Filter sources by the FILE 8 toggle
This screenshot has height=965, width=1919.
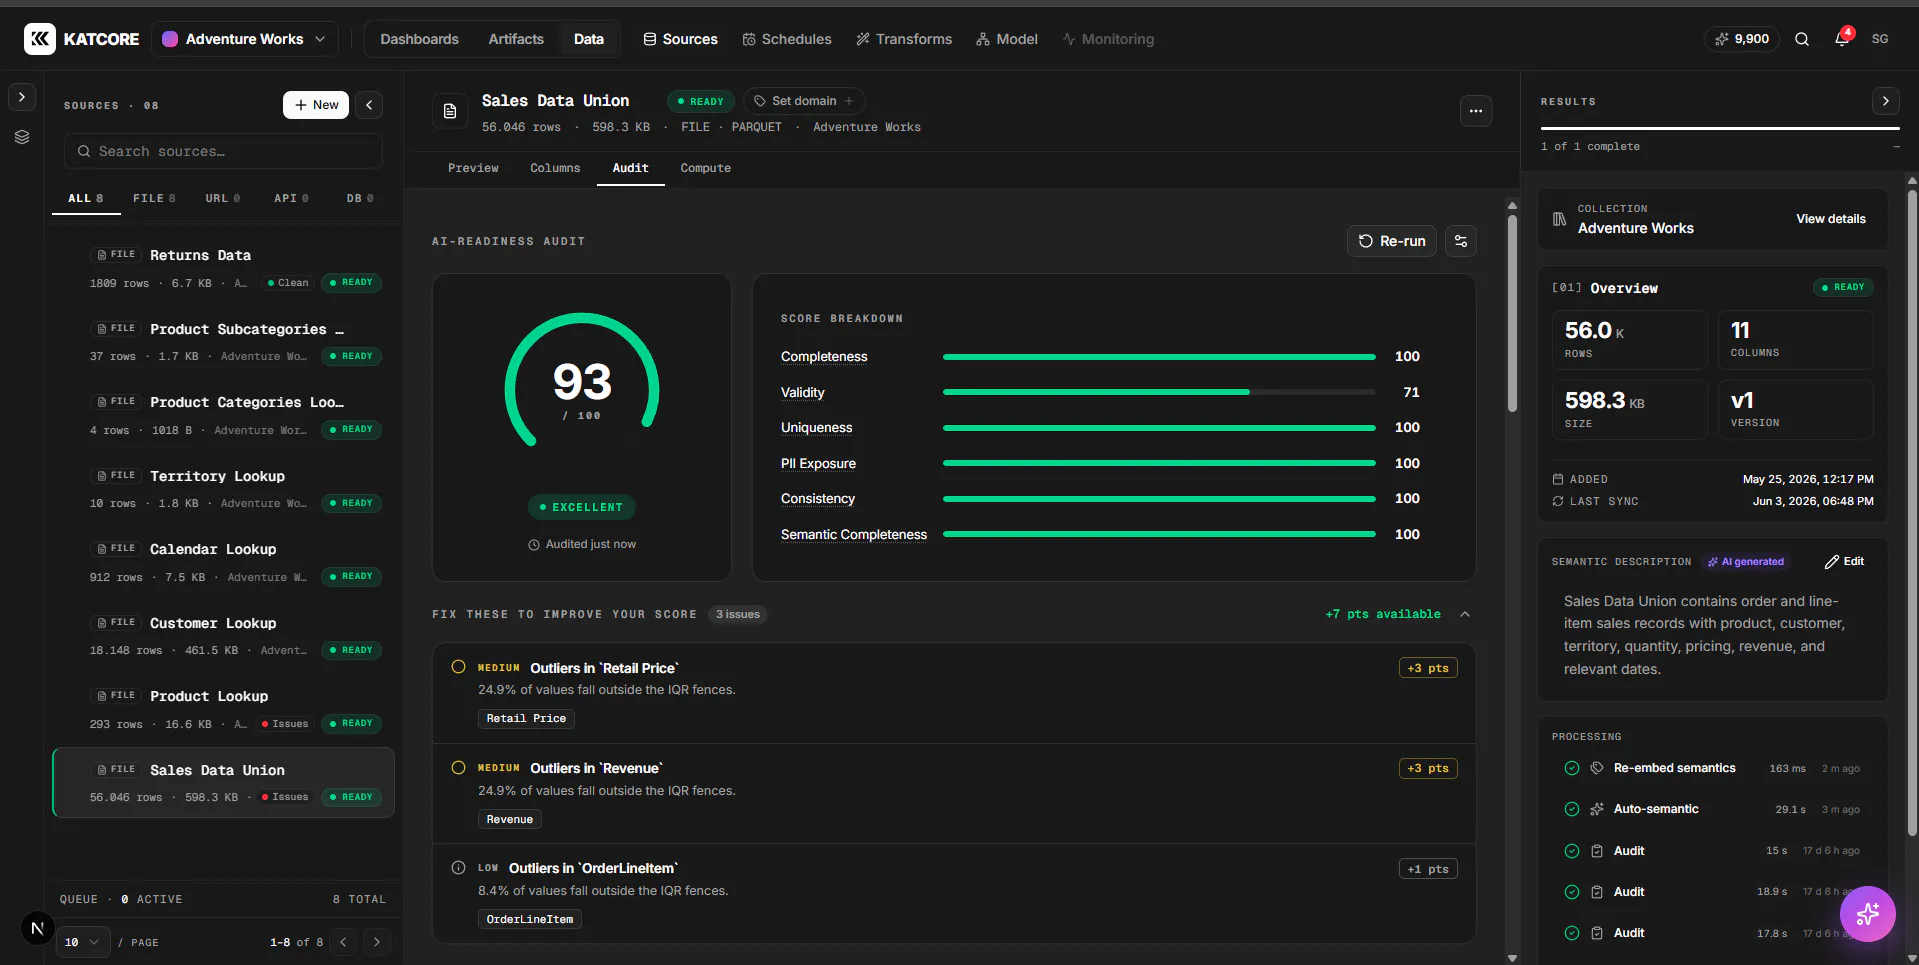point(154,198)
